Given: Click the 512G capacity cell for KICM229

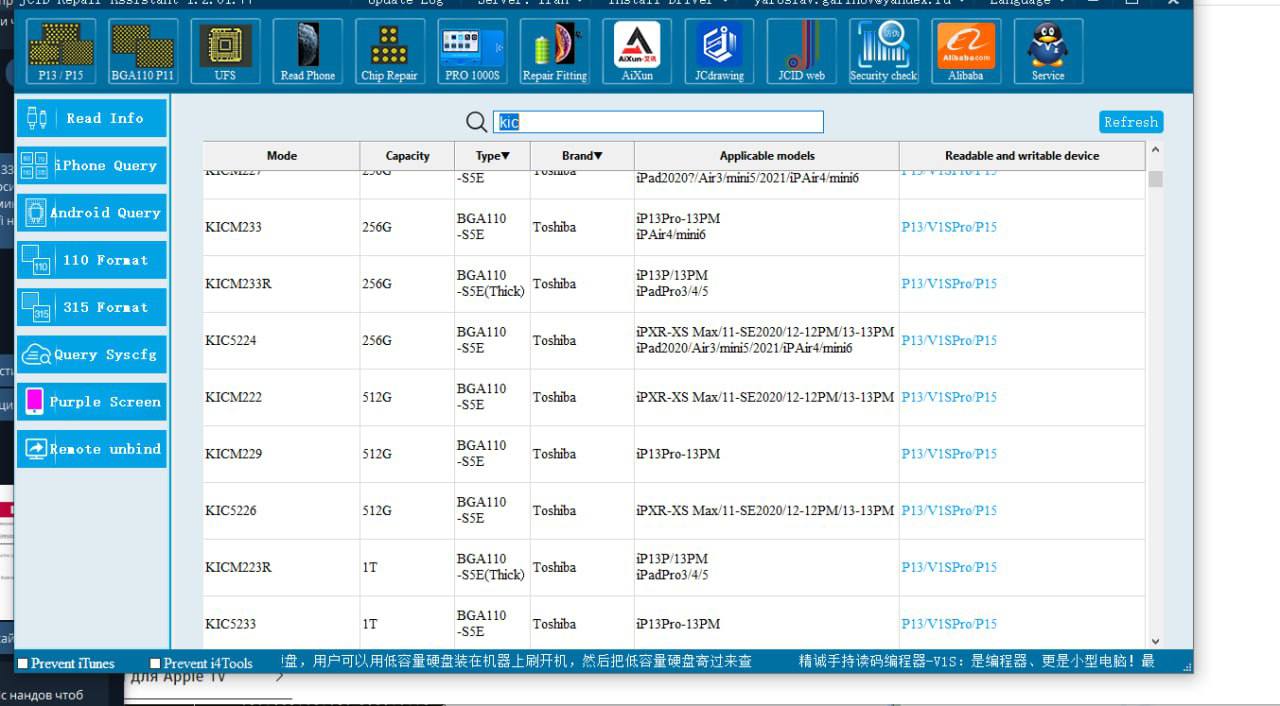Looking at the screenshot, I should pos(407,454).
